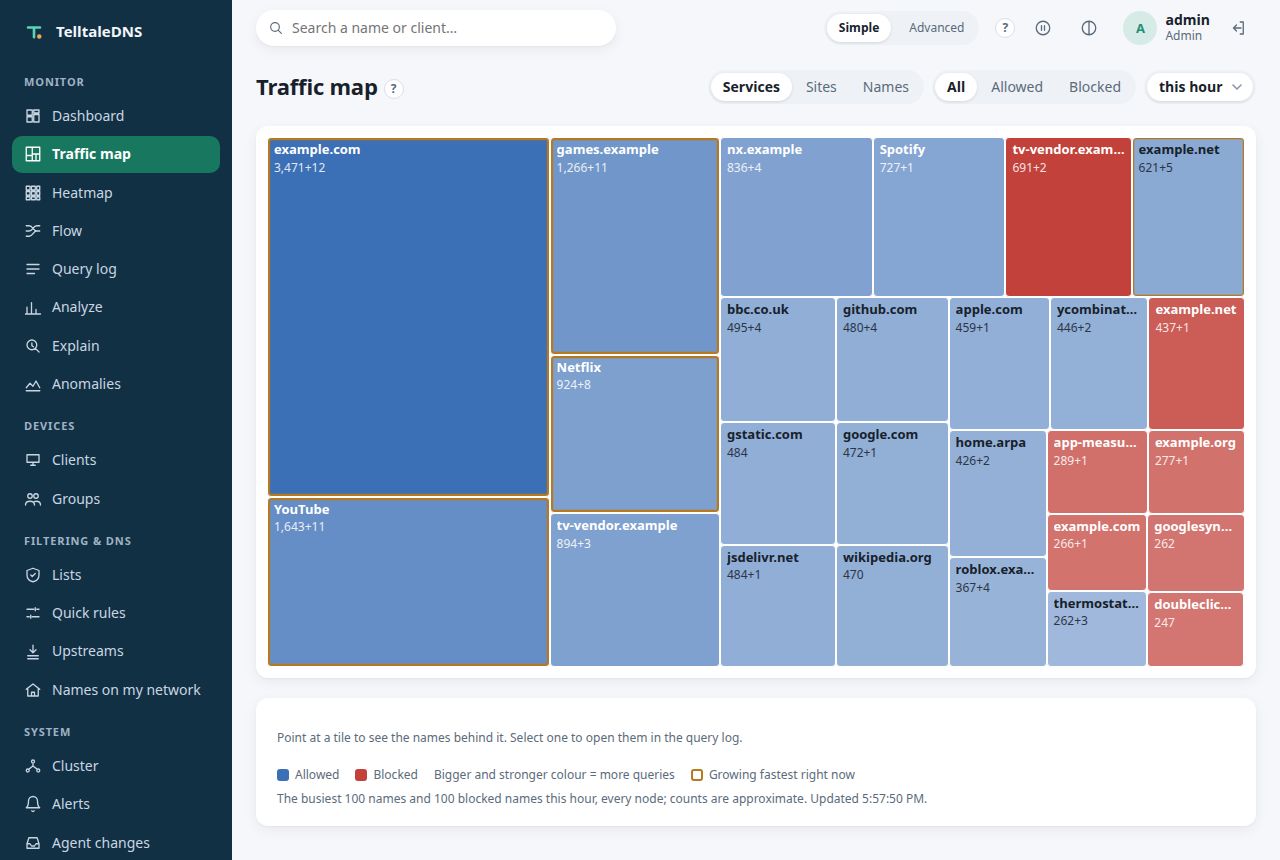Select the Services tab
Image resolution: width=1280 pixels, height=860 pixels.
point(751,87)
